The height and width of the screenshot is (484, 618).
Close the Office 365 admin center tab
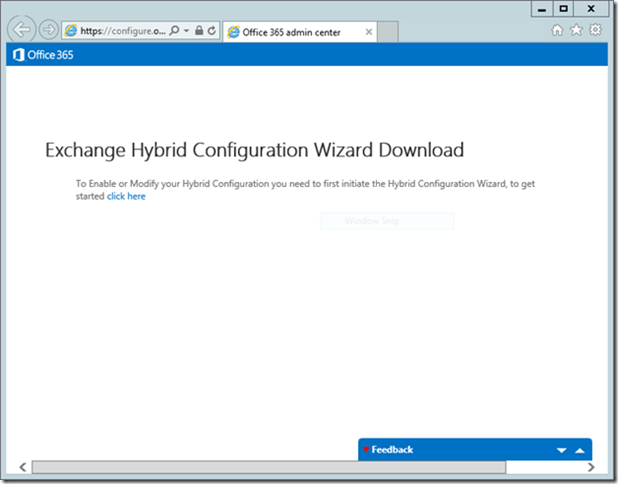pos(369,32)
